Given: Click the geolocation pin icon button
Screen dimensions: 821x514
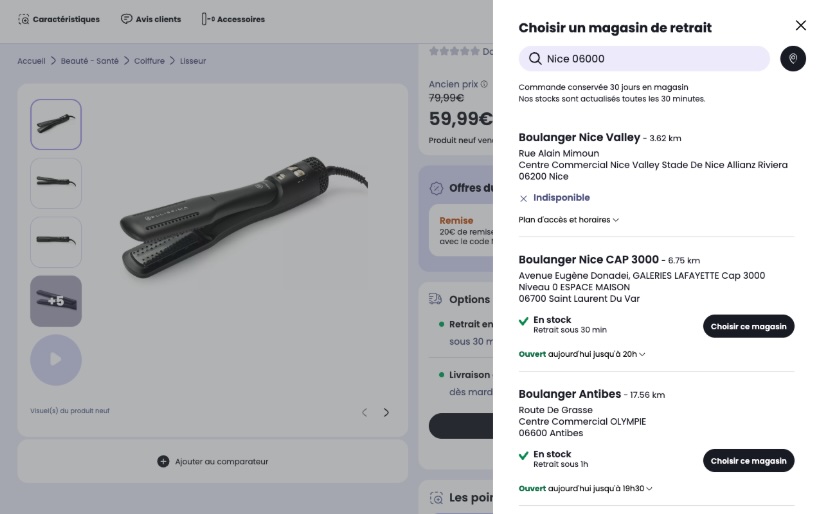Looking at the screenshot, I should (x=793, y=59).
